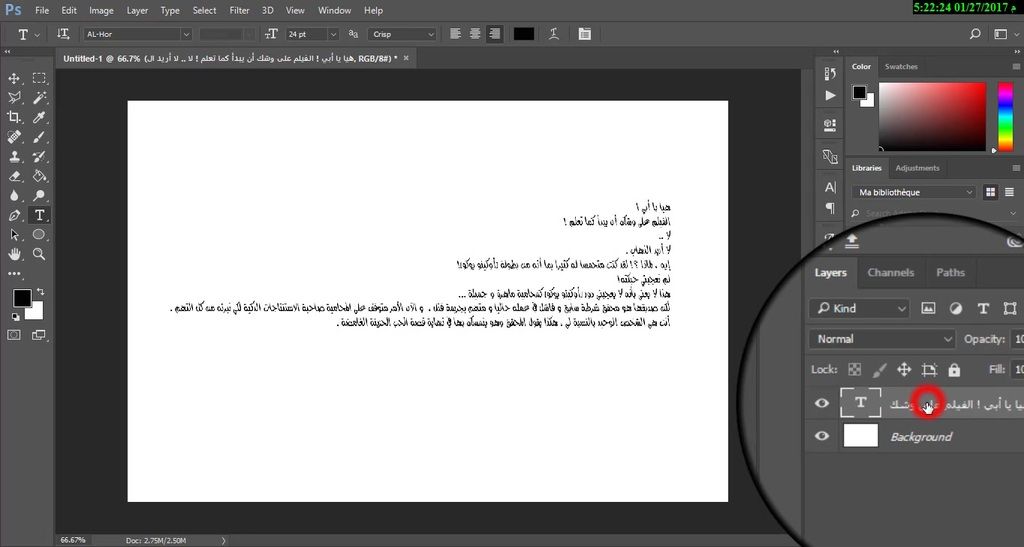Activate the Eraser tool

pos(14,176)
